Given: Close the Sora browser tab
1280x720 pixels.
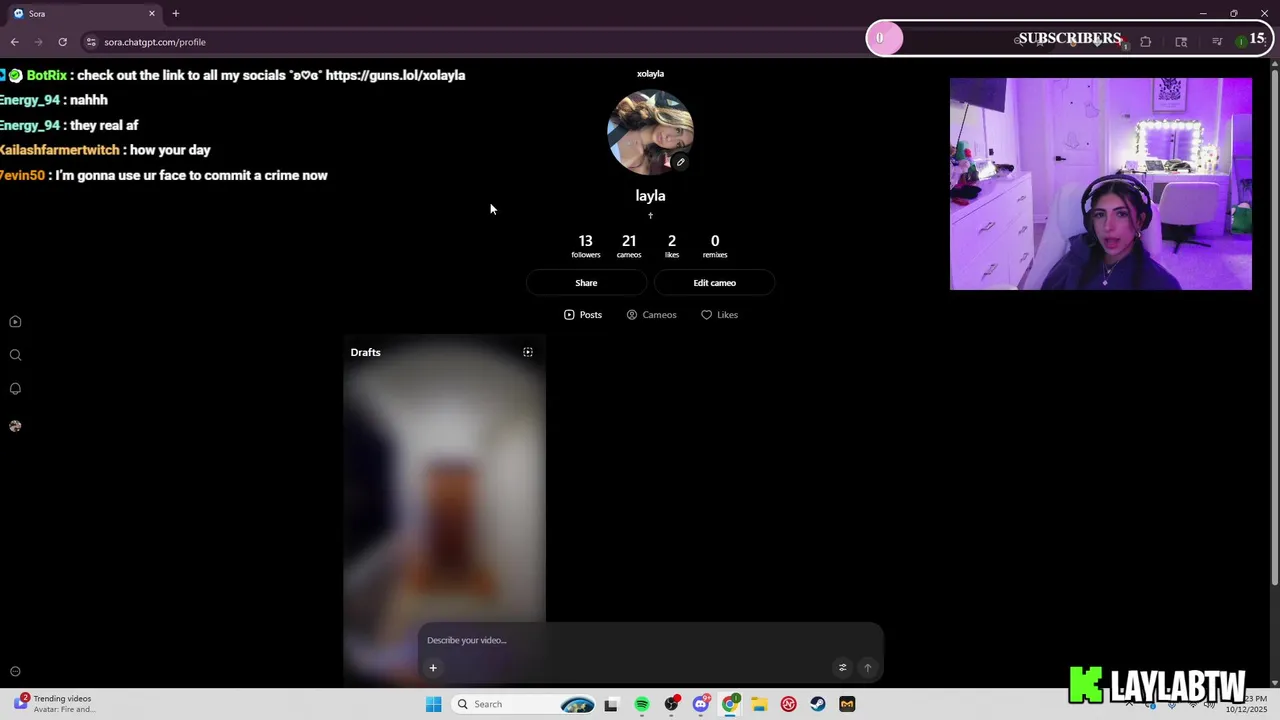Looking at the screenshot, I should (x=152, y=13).
